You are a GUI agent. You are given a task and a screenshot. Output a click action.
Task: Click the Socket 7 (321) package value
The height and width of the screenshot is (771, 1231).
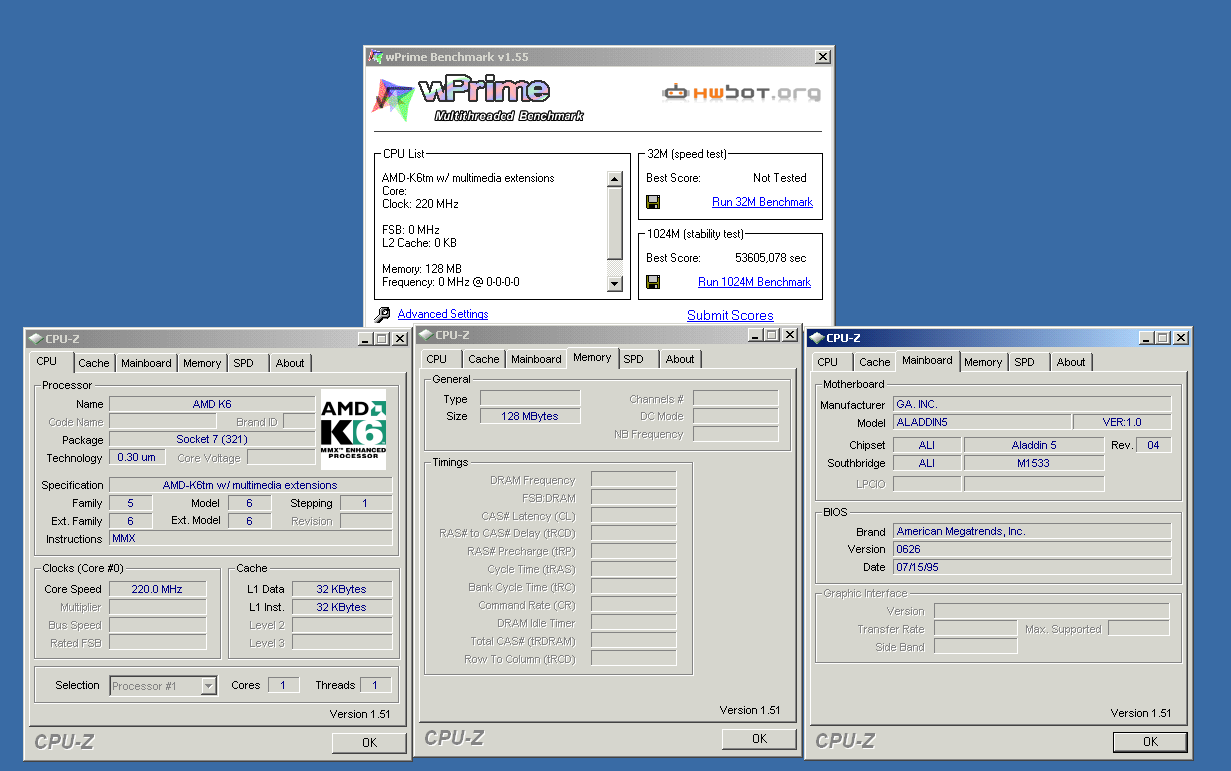(x=212, y=440)
